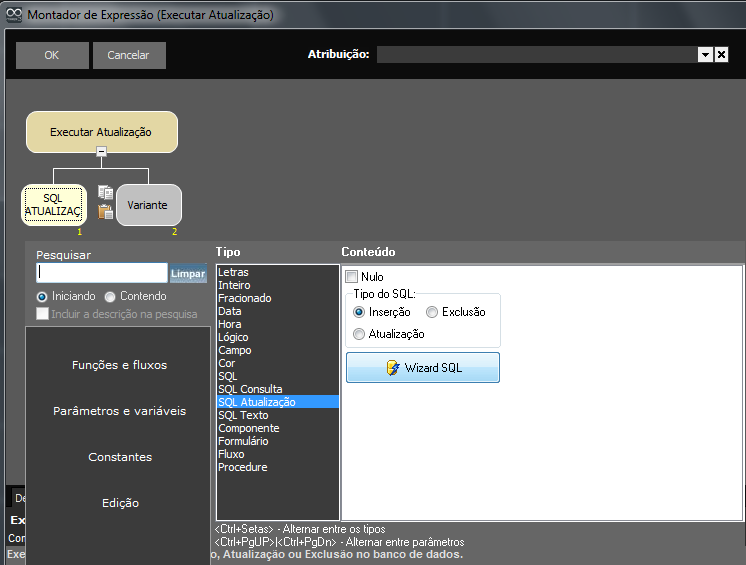Select the Variante parameter node
The width and height of the screenshot is (746, 565).
coord(149,205)
